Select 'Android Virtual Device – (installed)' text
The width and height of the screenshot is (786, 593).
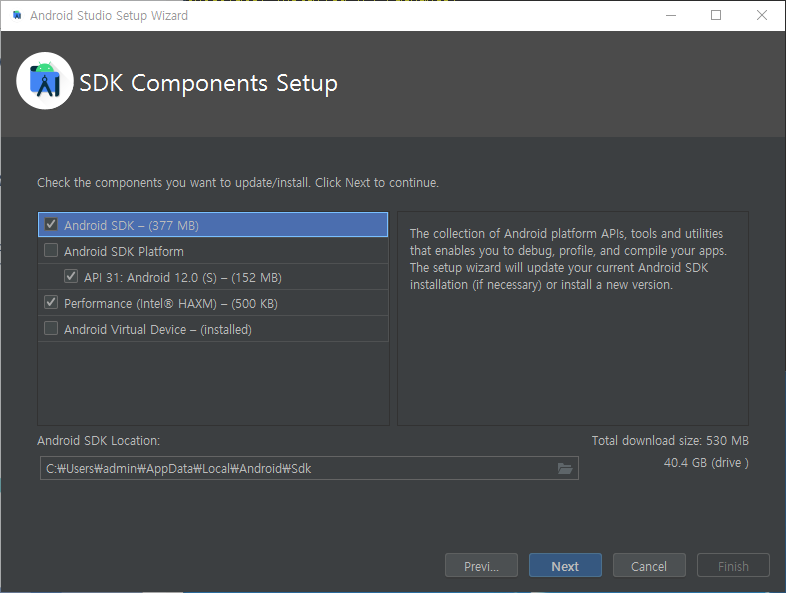(158, 330)
